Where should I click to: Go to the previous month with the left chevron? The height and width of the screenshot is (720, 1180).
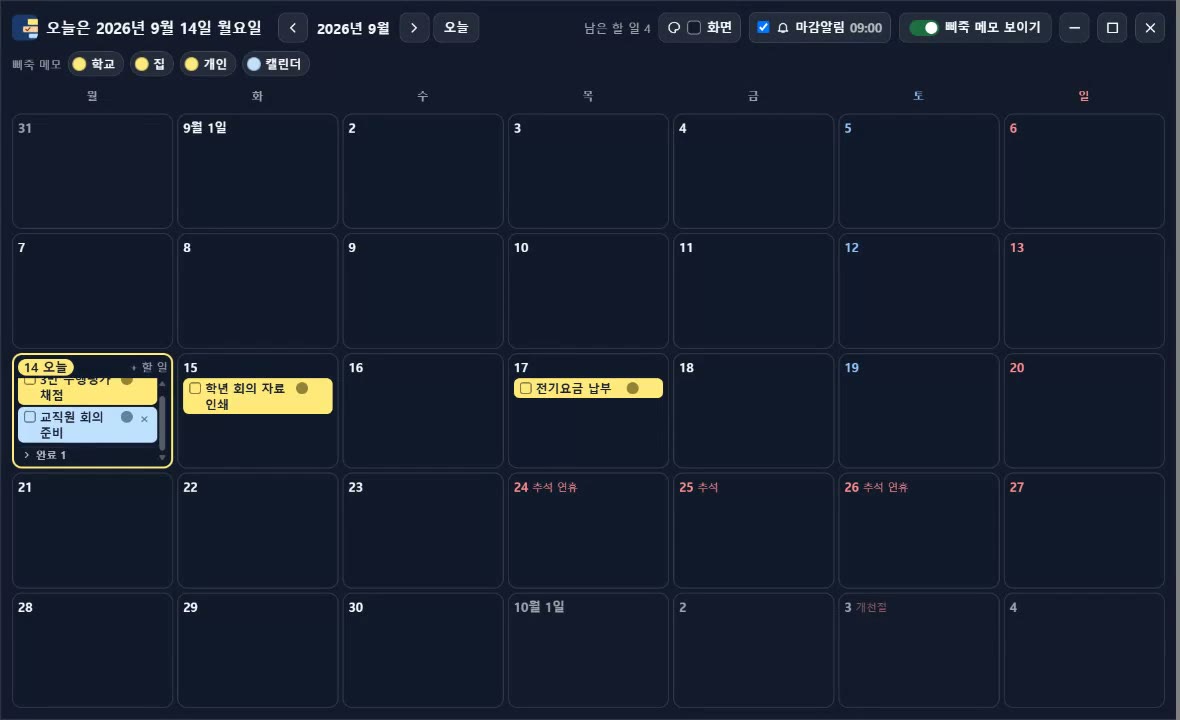(293, 28)
